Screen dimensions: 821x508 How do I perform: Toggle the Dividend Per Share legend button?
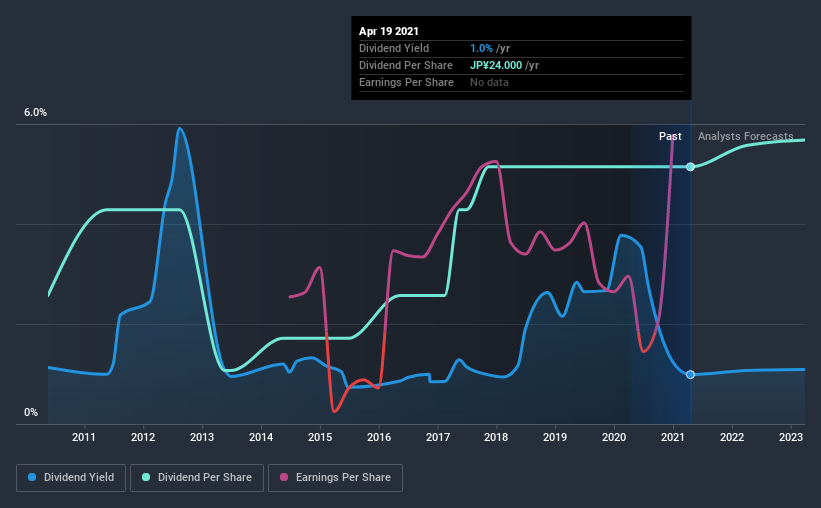pyautogui.click(x=197, y=478)
